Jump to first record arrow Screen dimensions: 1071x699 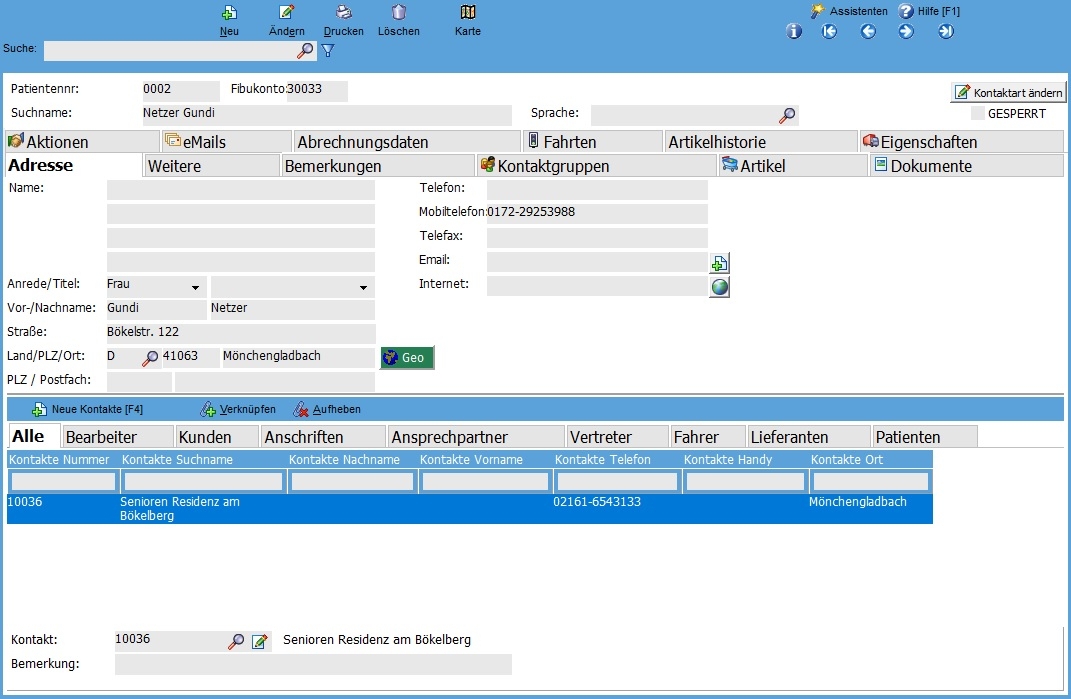click(x=829, y=31)
